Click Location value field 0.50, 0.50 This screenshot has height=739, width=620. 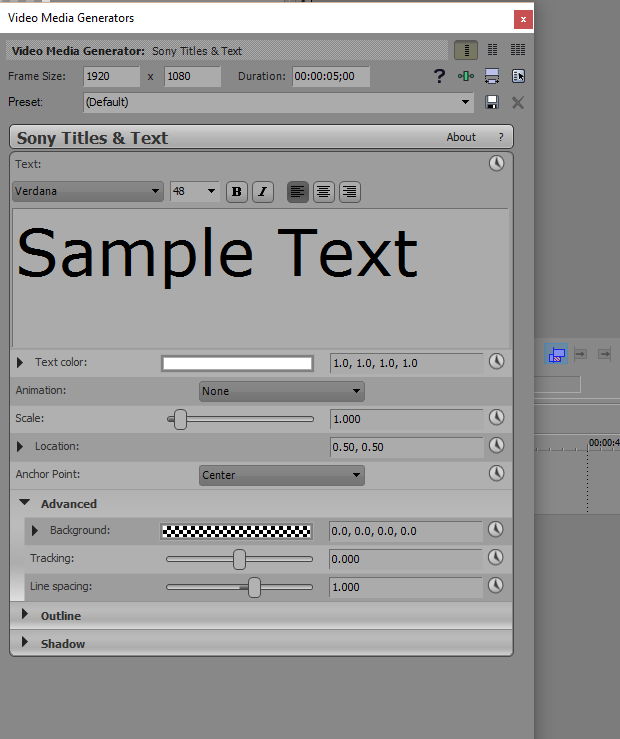[407, 447]
